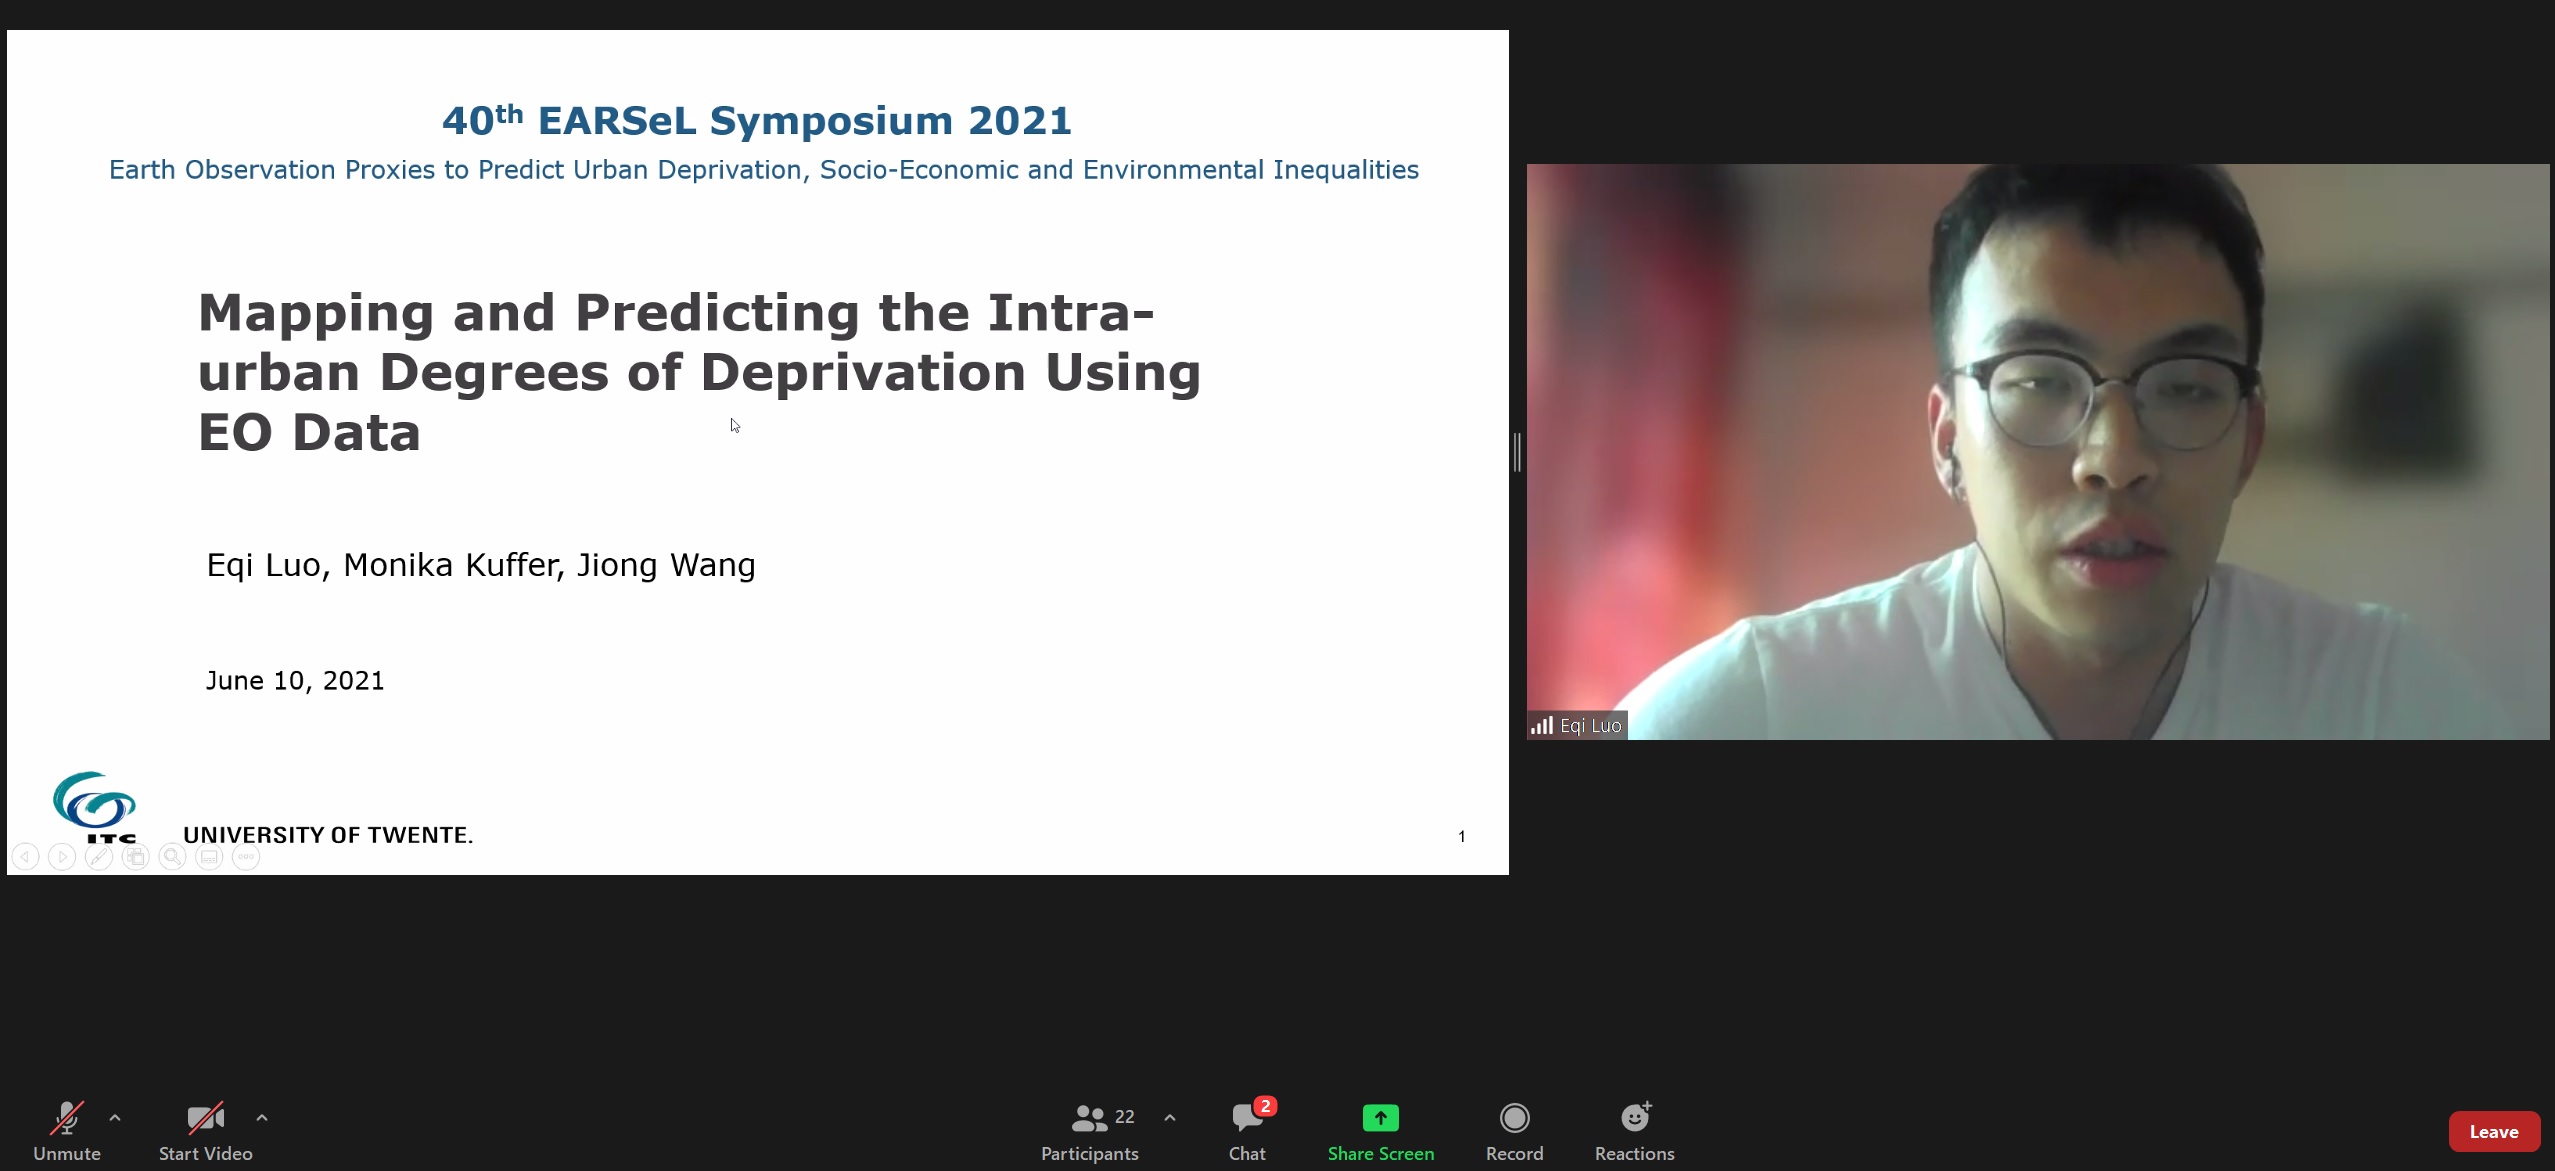The height and width of the screenshot is (1171, 2555).
Task: Click the green Share Screen button
Action: [x=1381, y=1131]
